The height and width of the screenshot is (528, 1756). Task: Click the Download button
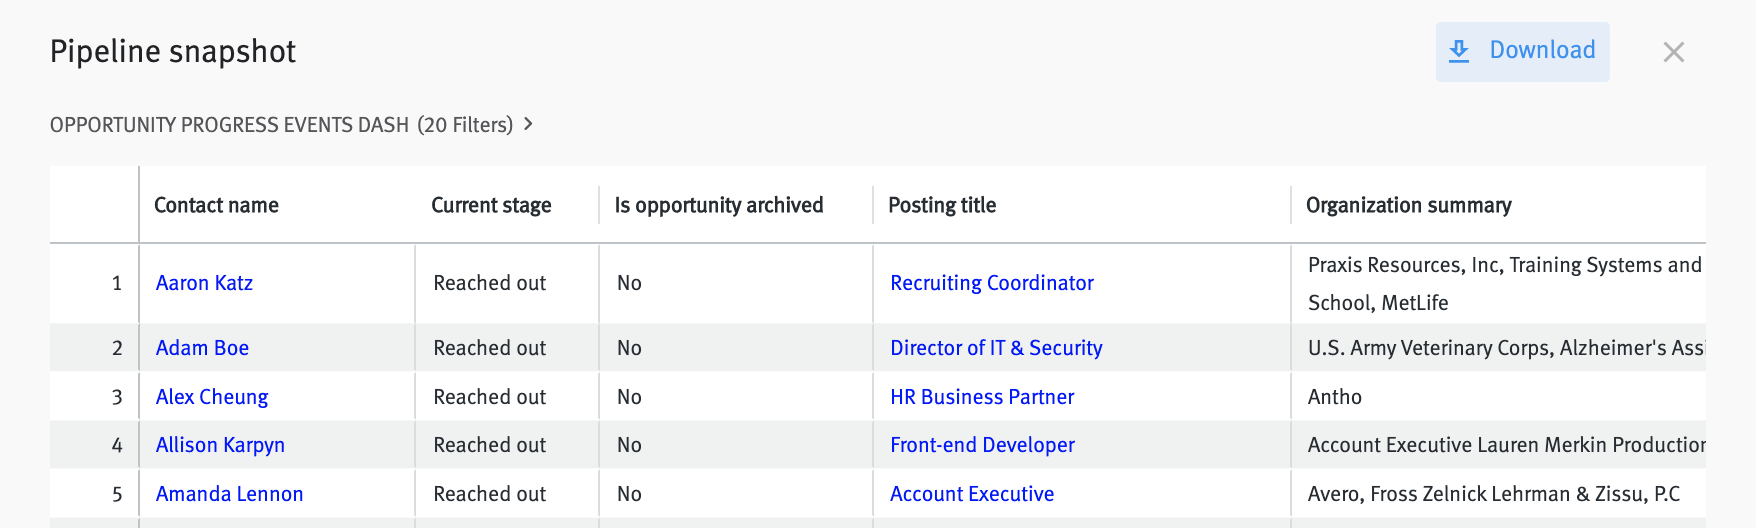[x=1522, y=51]
